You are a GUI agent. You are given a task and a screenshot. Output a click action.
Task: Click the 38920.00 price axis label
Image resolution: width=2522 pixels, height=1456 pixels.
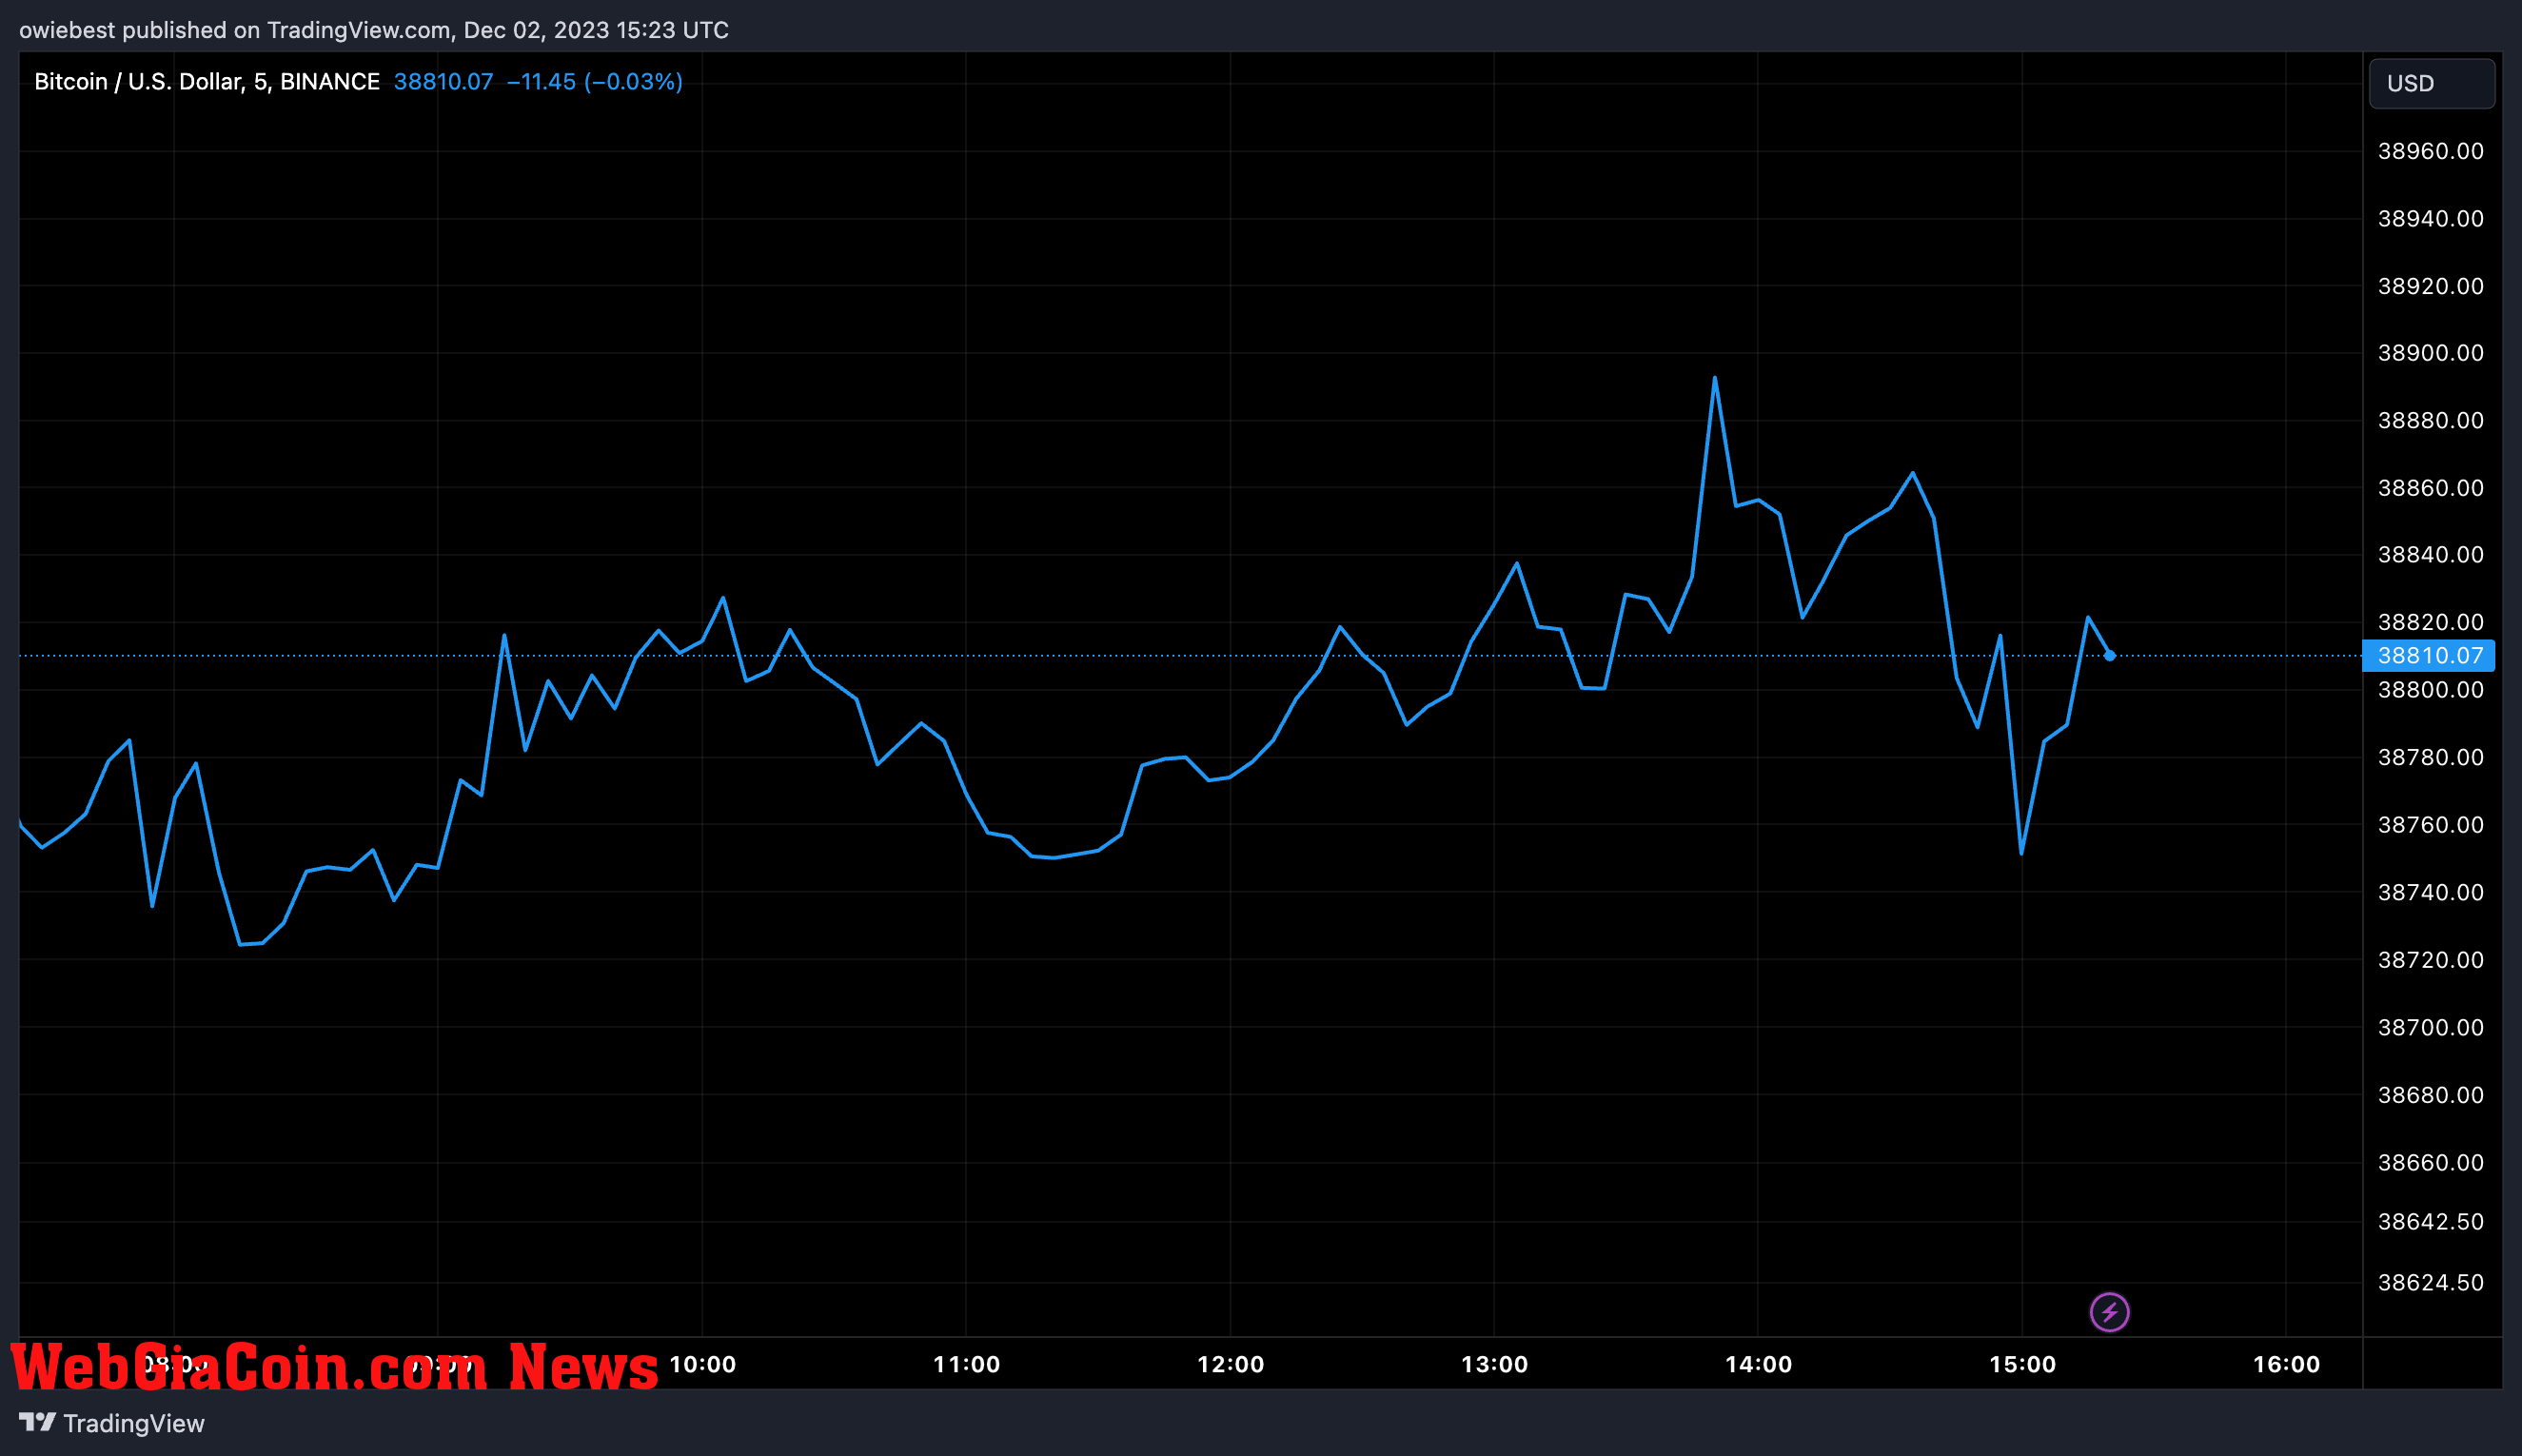[x=2430, y=286]
